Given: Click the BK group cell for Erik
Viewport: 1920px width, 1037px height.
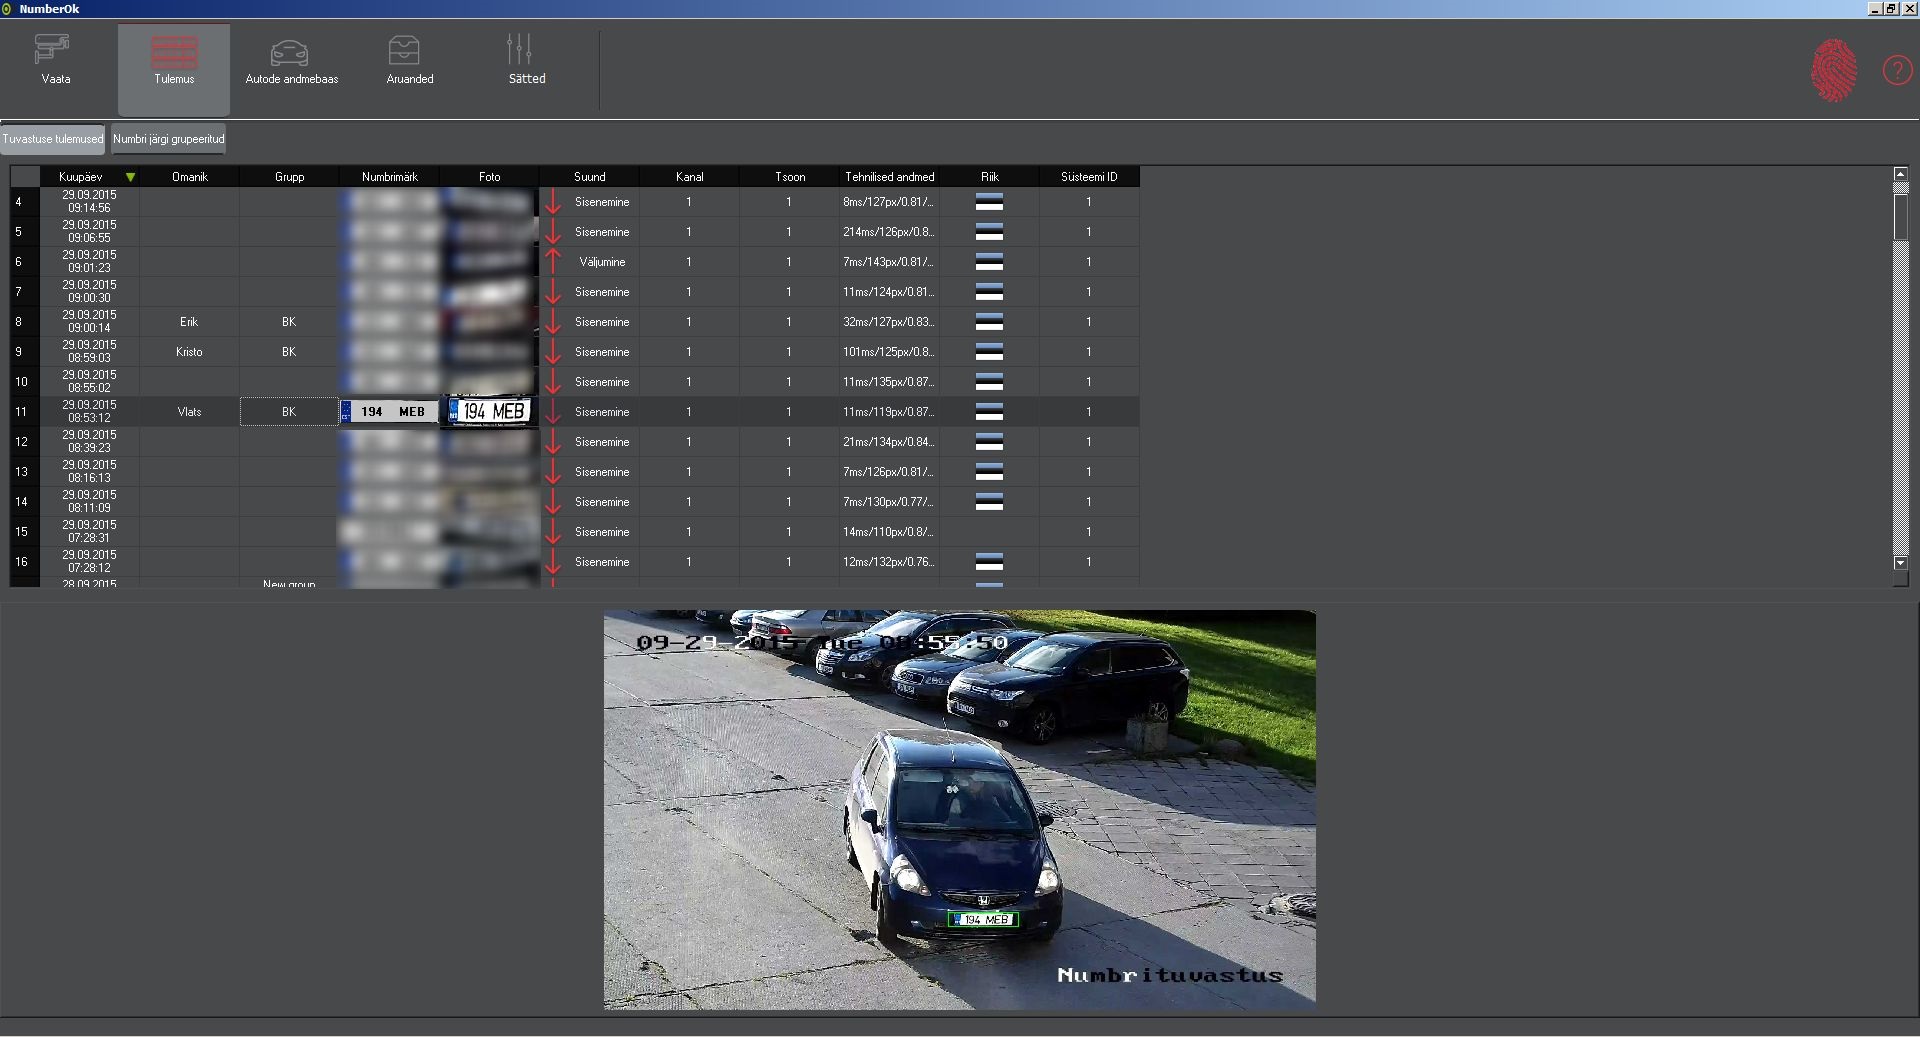Looking at the screenshot, I should click(x=289, y=322).
